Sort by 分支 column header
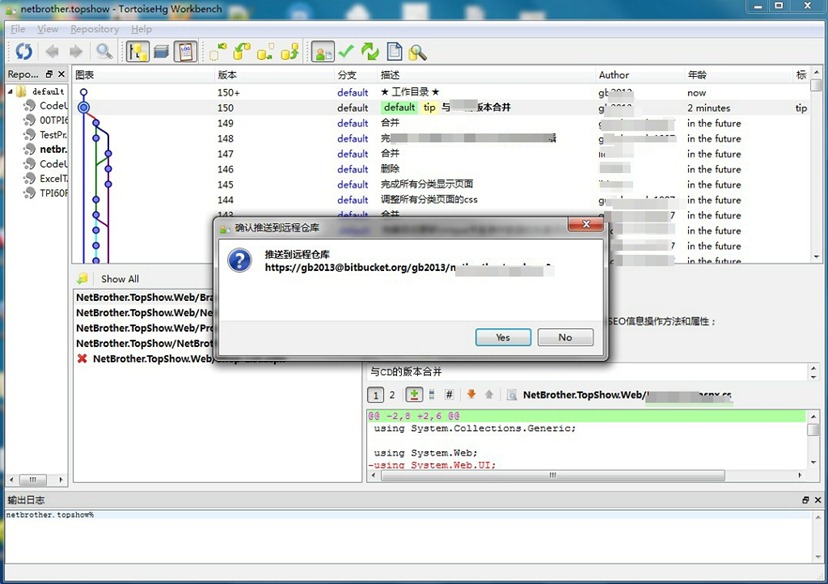The height and width of the screenshot is (584, 828). (356, 75)
